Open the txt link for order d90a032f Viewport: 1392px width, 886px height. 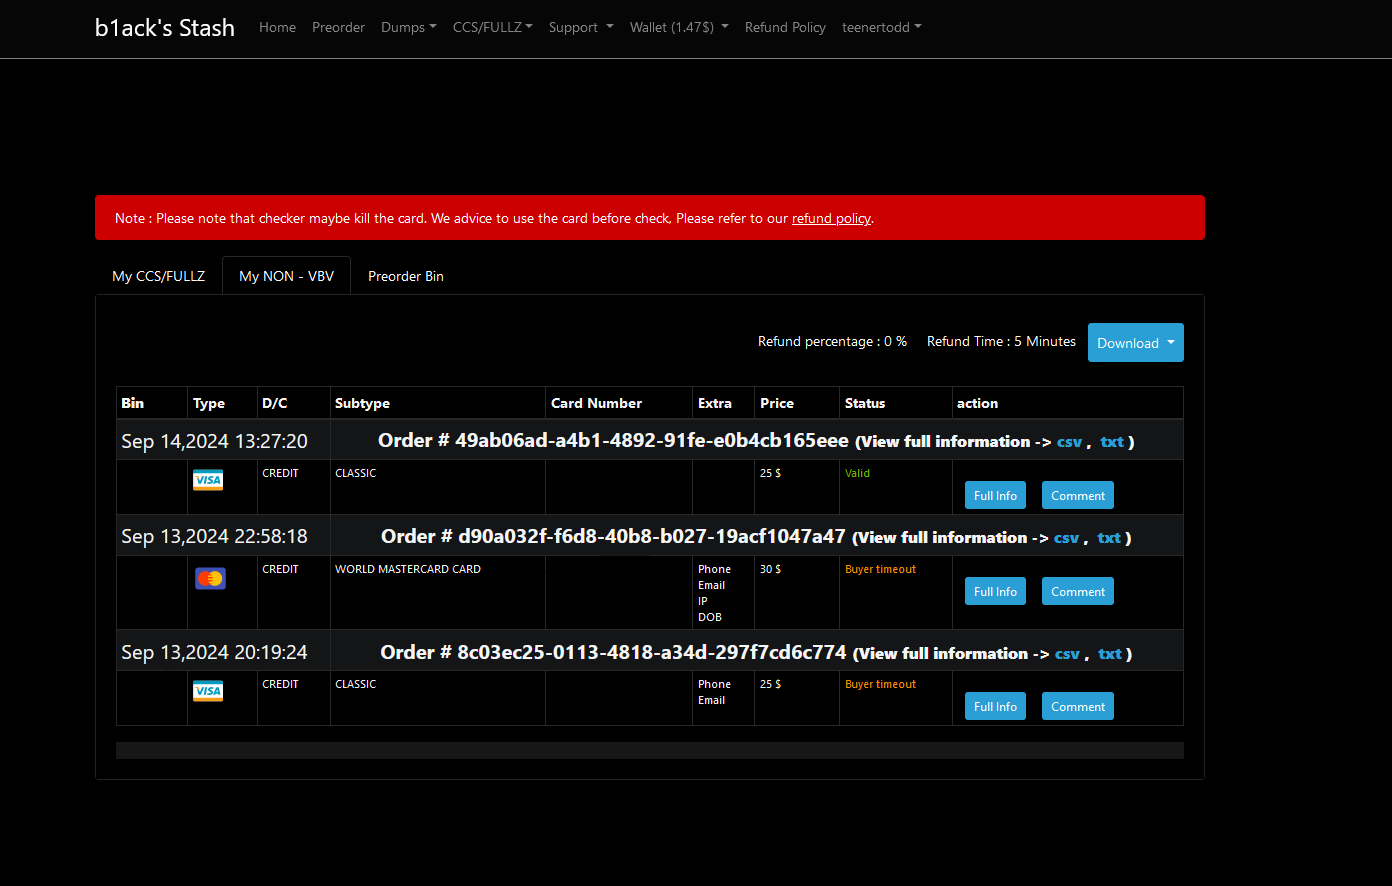tap(1110, 537)
